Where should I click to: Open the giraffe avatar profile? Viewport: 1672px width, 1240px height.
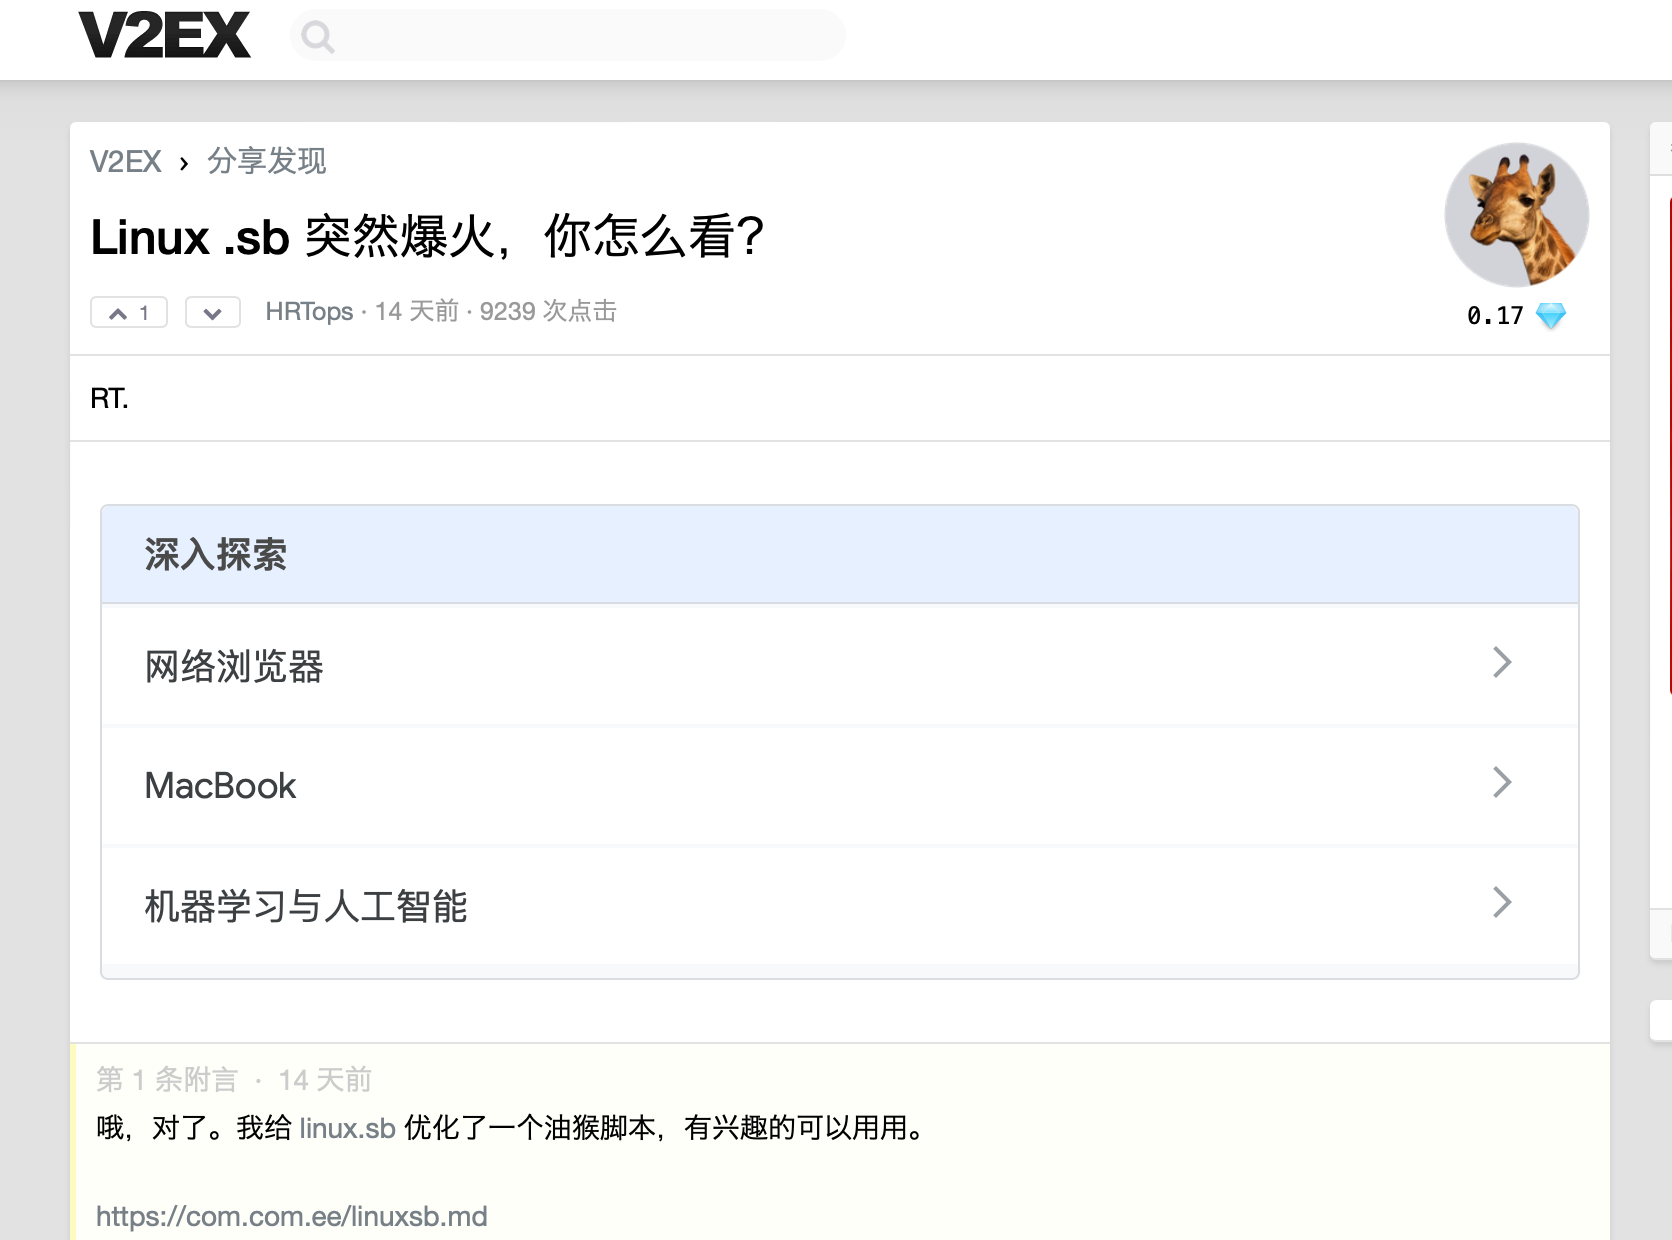coord(1517,215)
